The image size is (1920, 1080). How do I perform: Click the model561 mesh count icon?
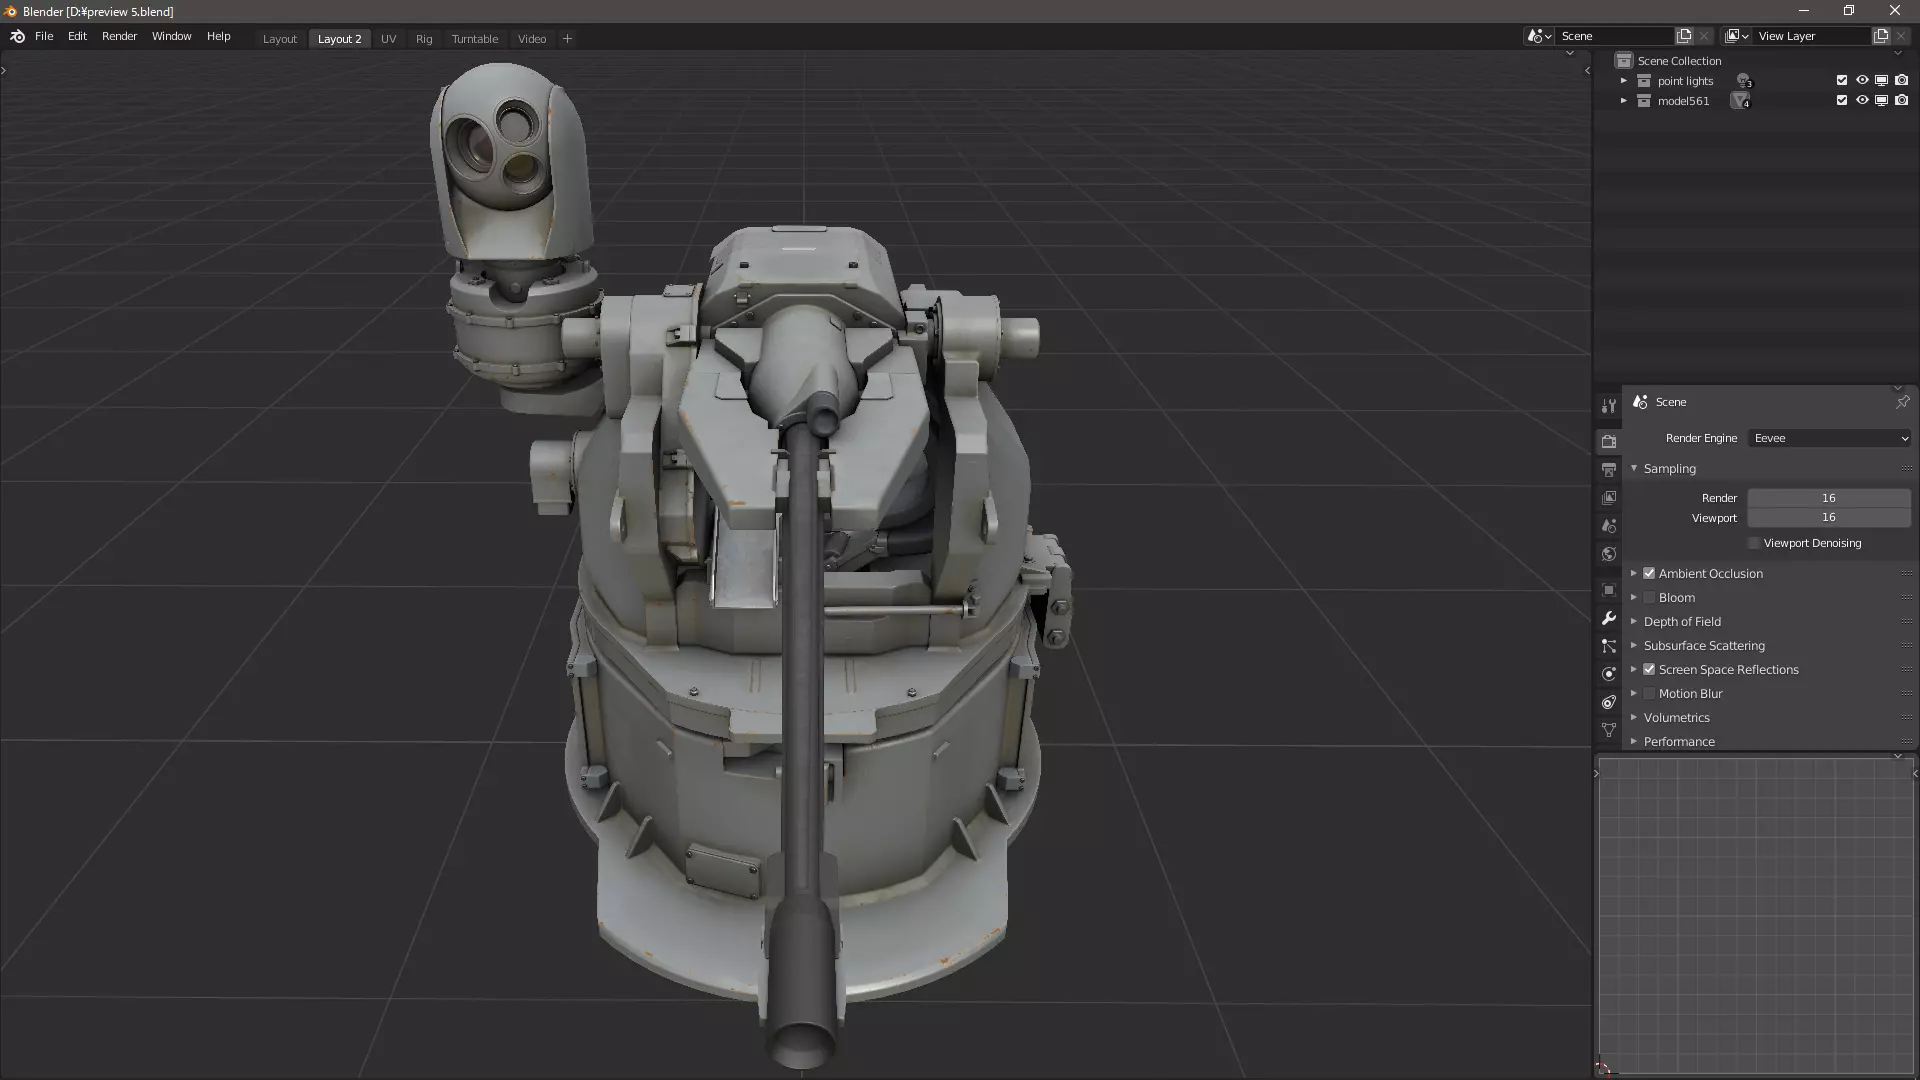(1741, 101)
